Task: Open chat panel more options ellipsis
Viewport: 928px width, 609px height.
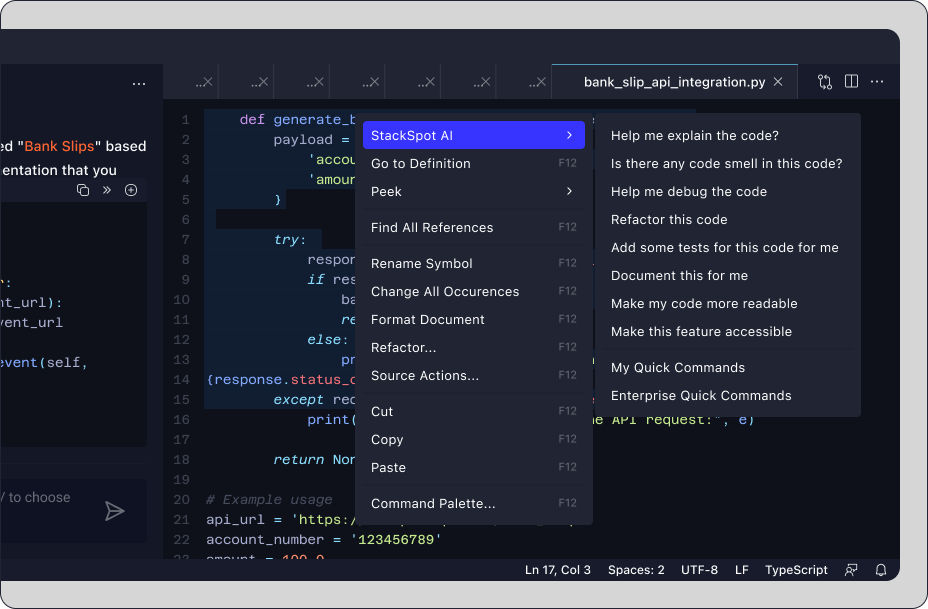Action: (139, 84)
